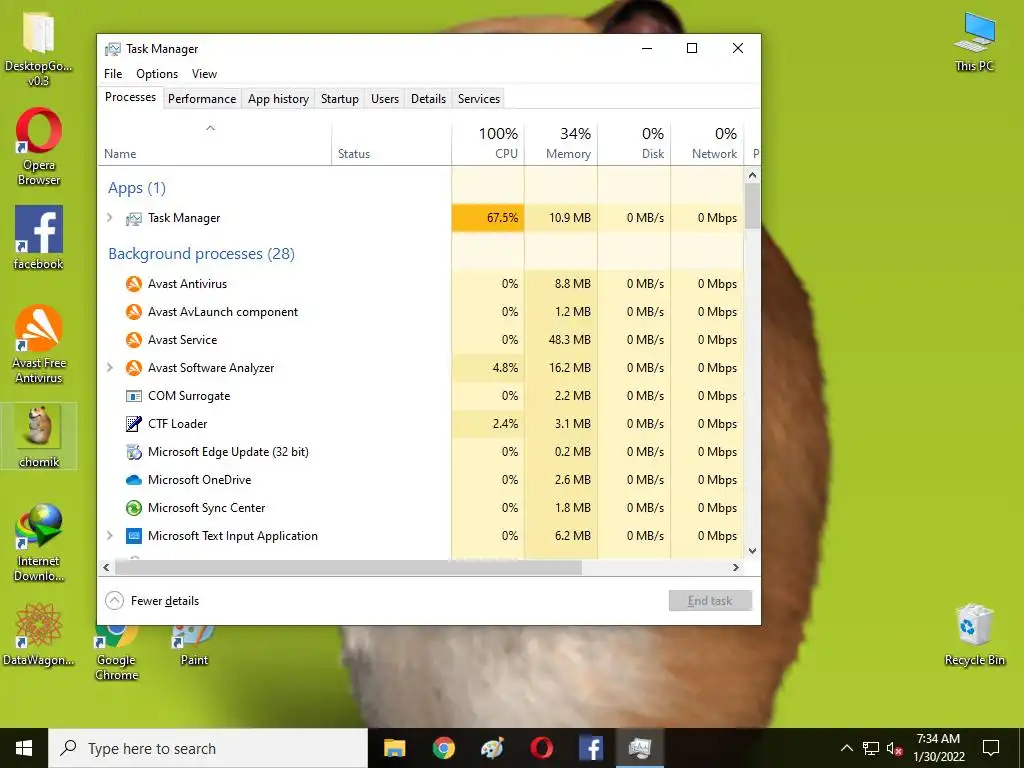Switch to the Startup tab
The image size is (1024, 768).
(x=340, y=99)
